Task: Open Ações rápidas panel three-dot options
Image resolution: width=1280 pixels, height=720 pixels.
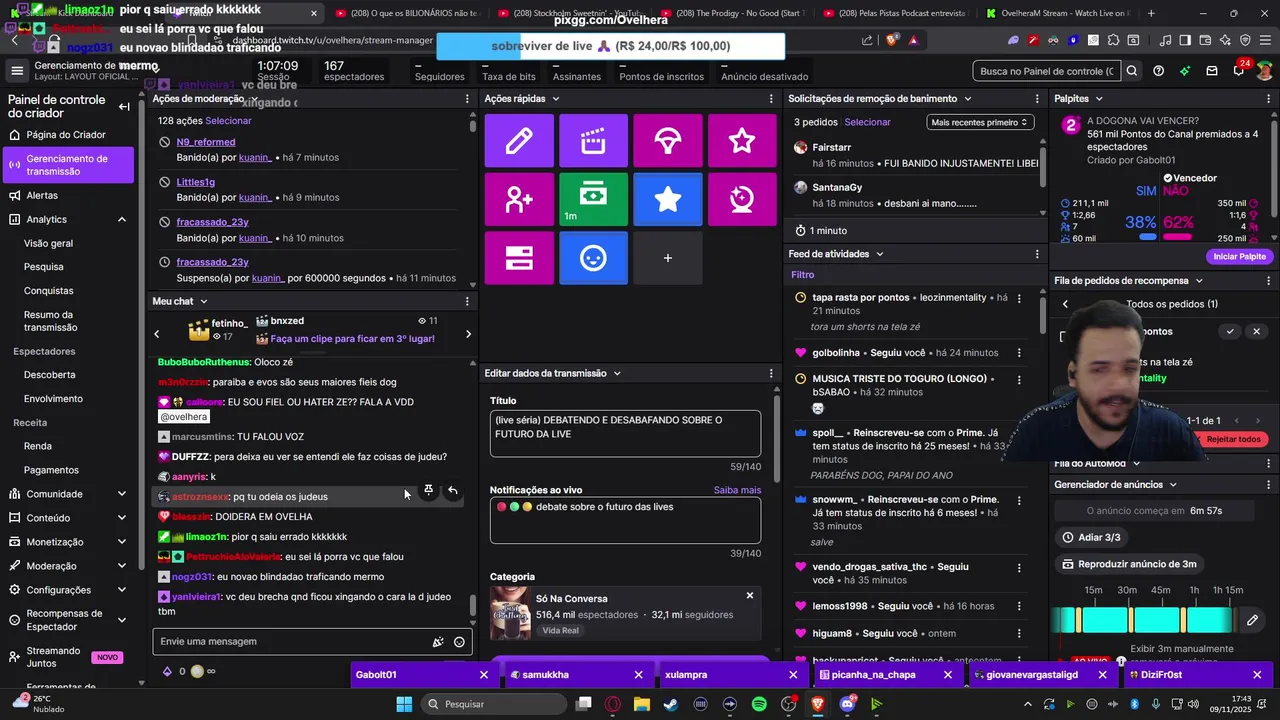Action: [771, 99]
